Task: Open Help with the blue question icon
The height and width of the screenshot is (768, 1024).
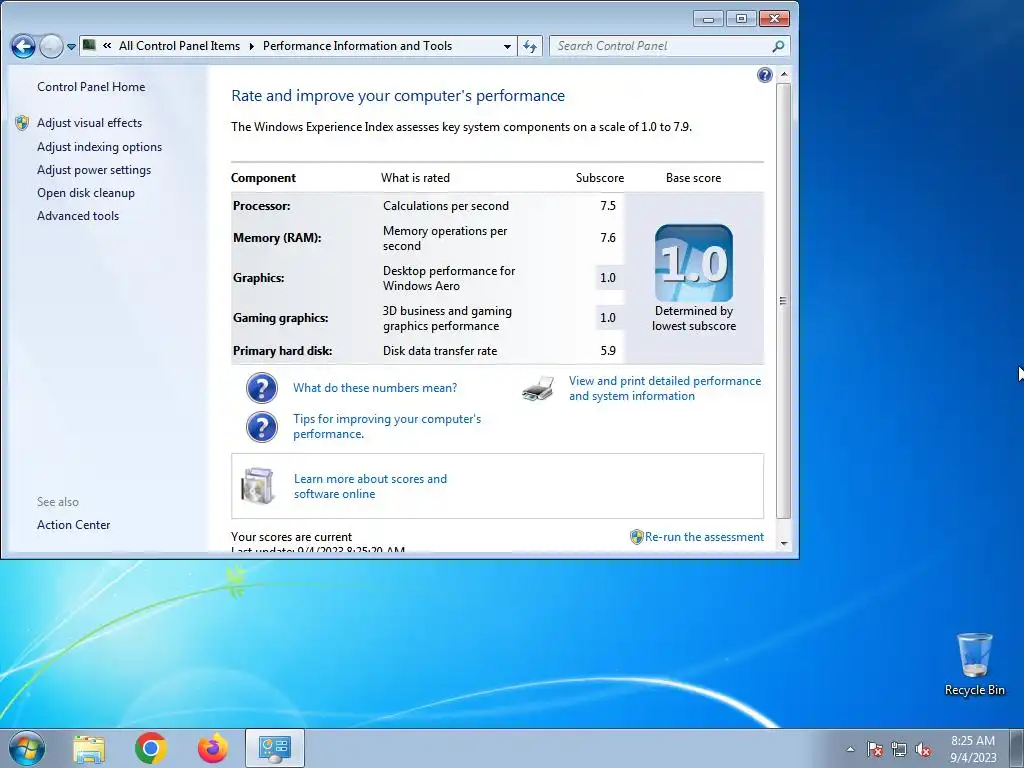Action: 764,75
